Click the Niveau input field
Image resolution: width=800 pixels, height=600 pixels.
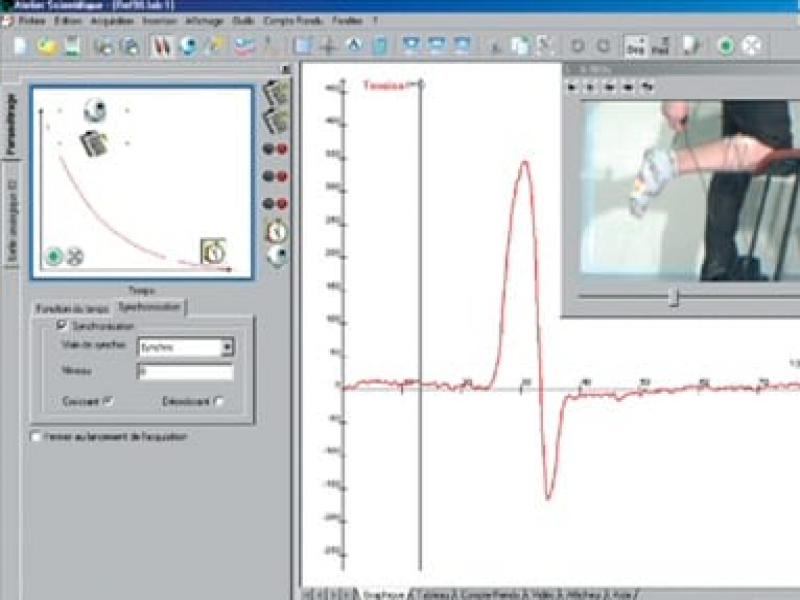click(x=185, y=372)
